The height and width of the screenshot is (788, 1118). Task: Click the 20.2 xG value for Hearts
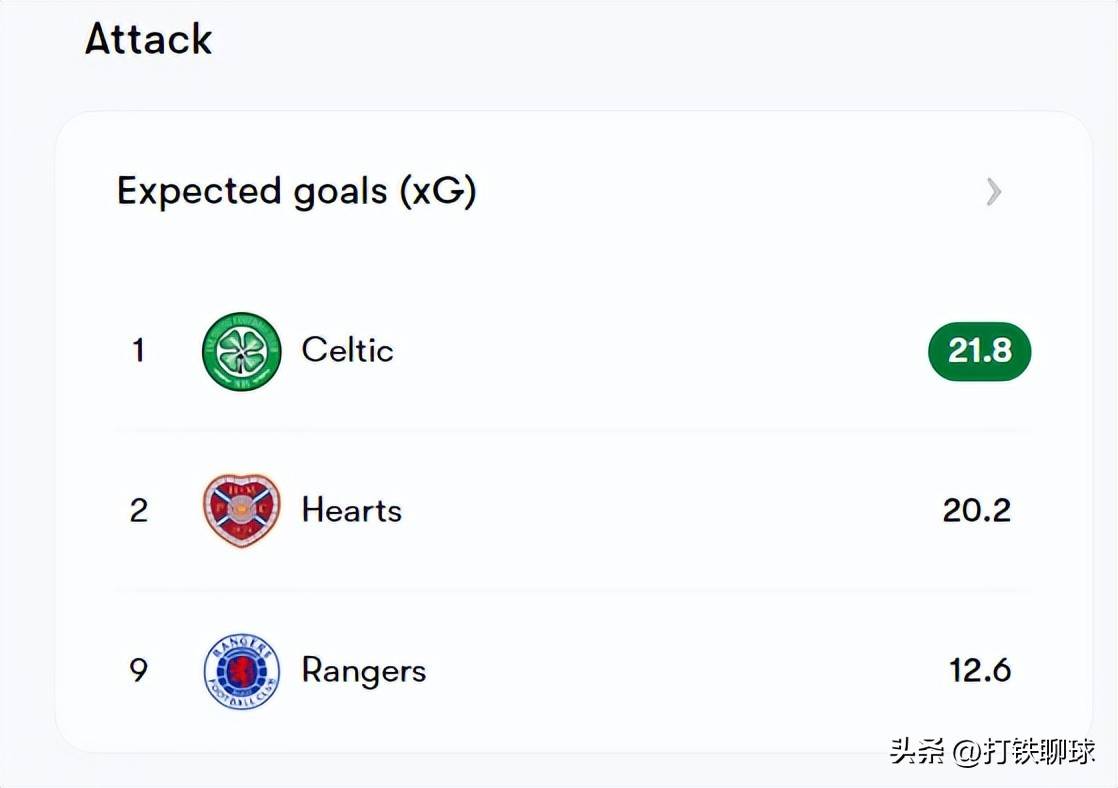tap(976, 511)
